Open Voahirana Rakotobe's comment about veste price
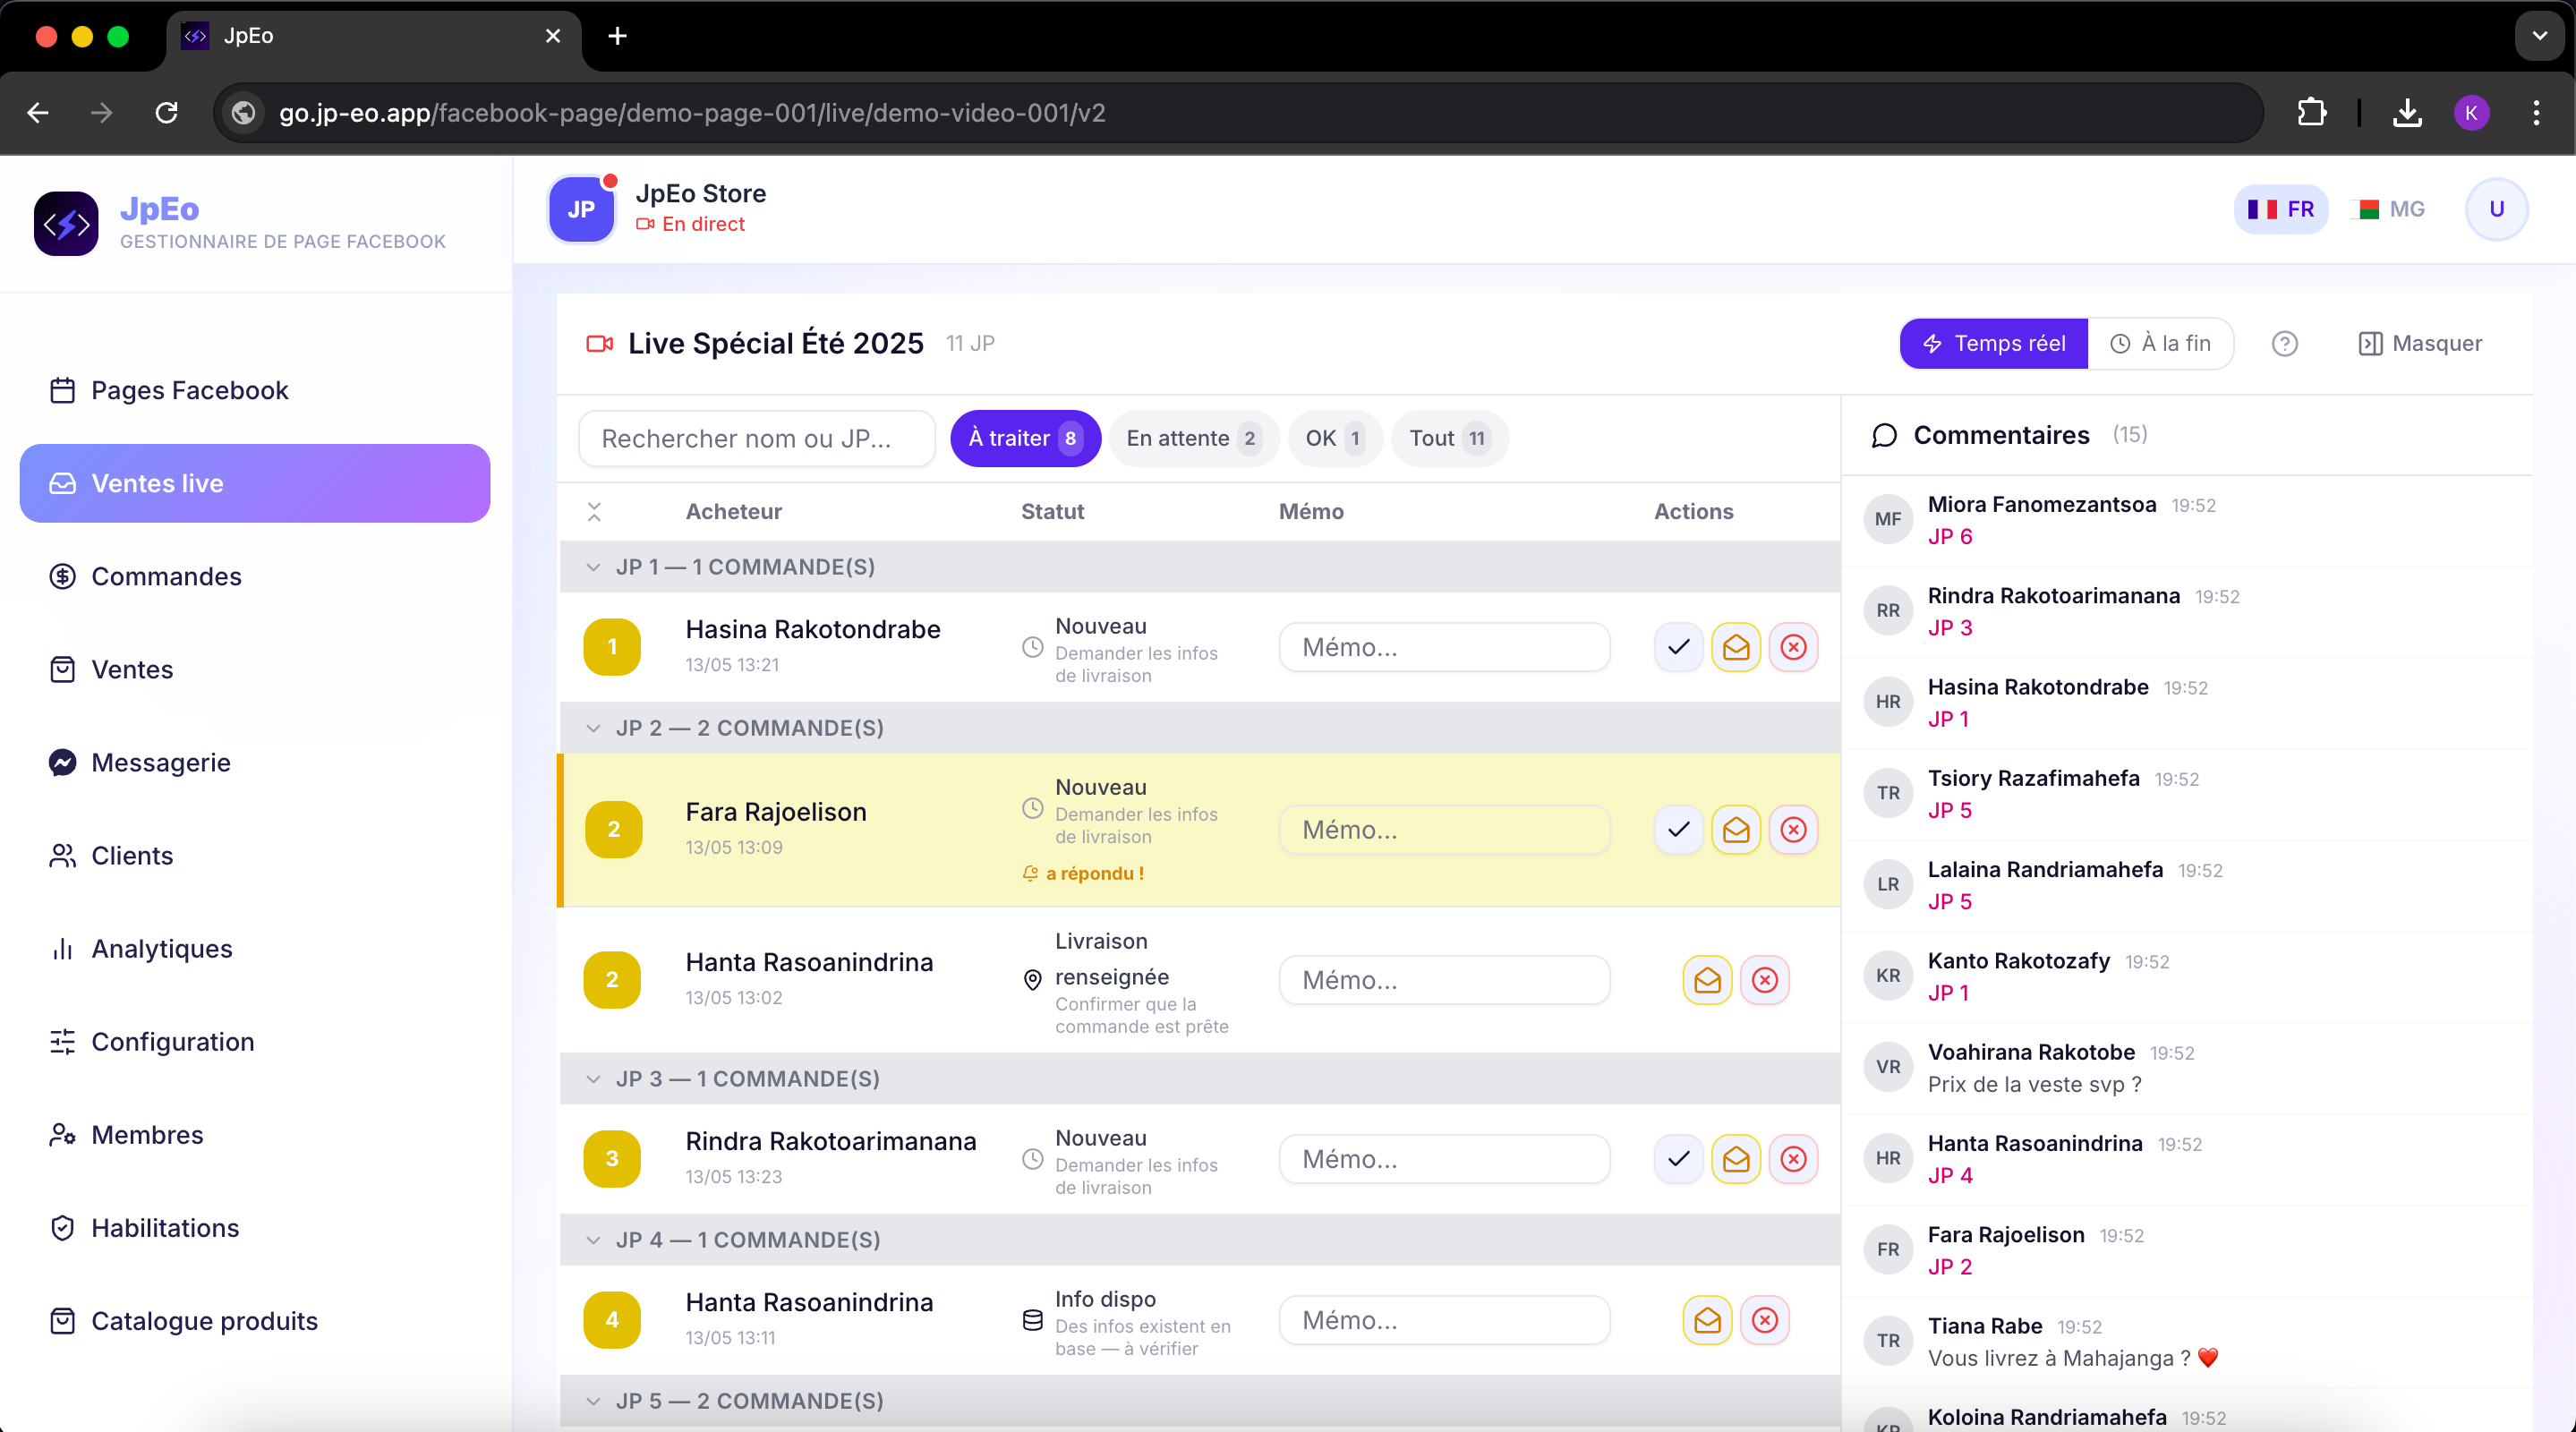2576x1432 pixels. click(x=2187, y=1068)
